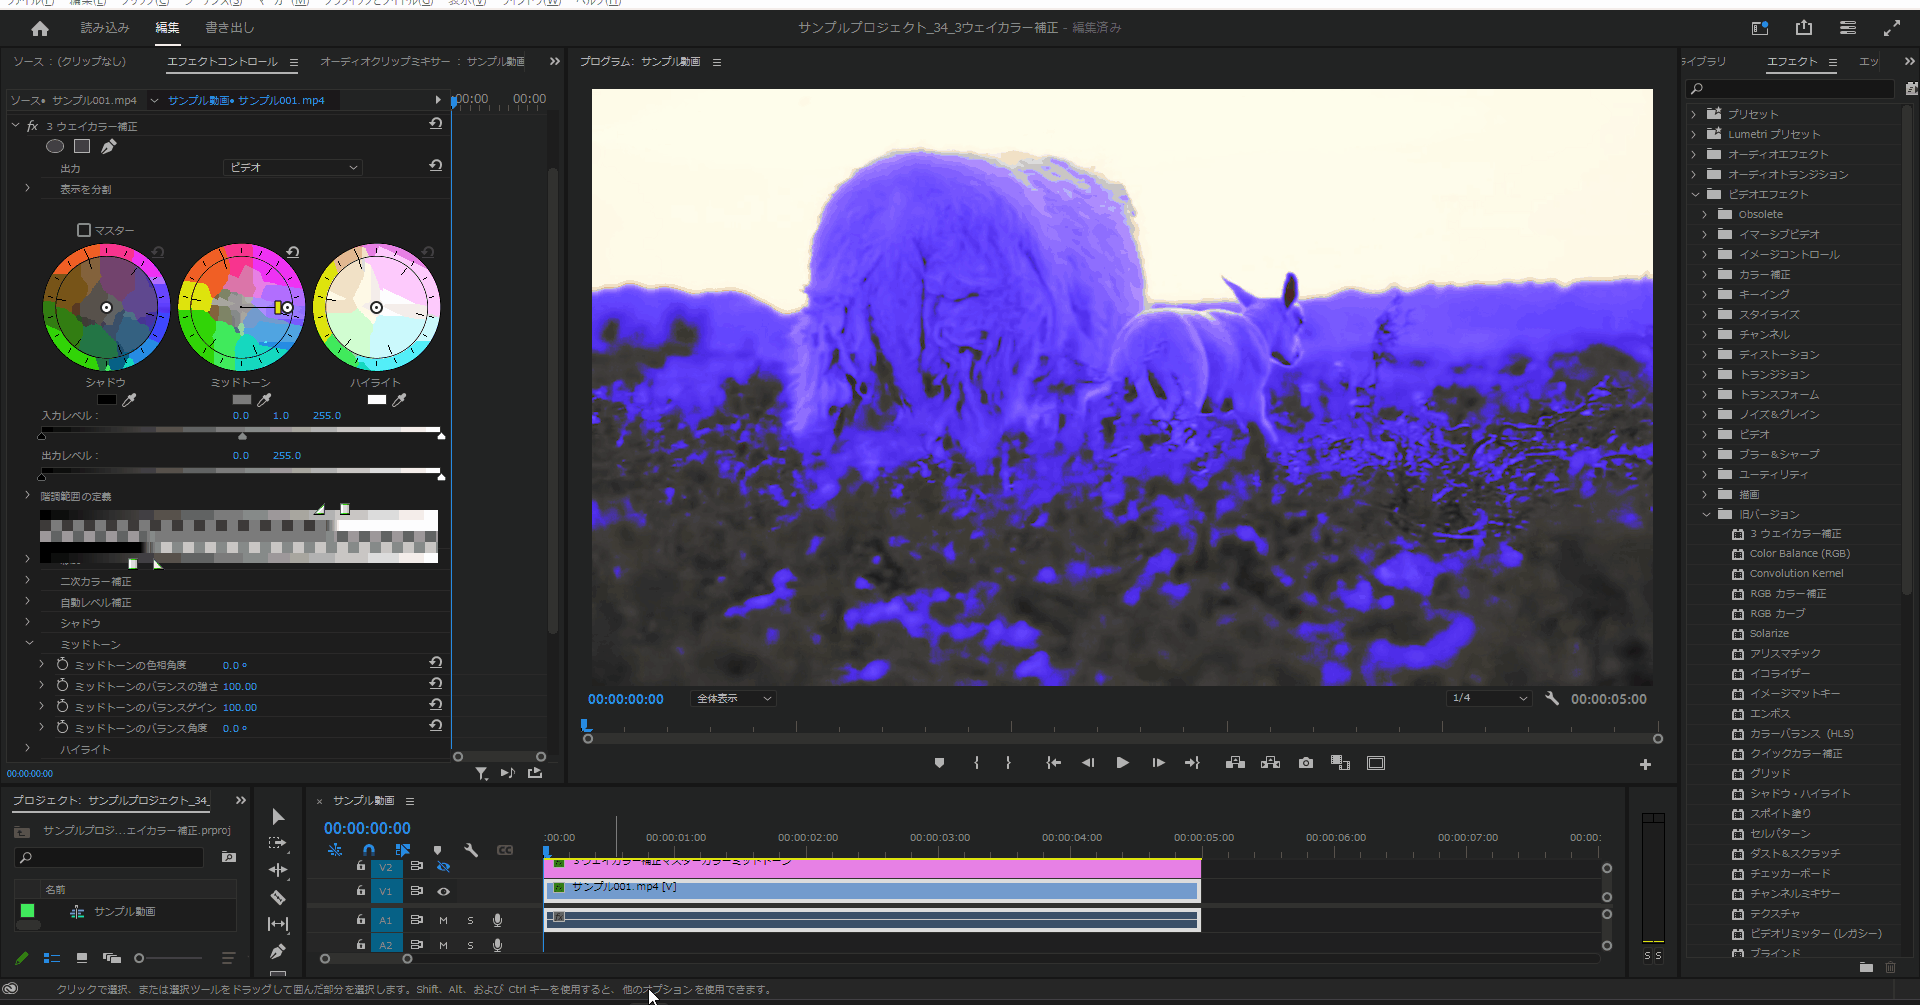
Task: Open Quick Export share icon
Action: [x=1804, y=28]
